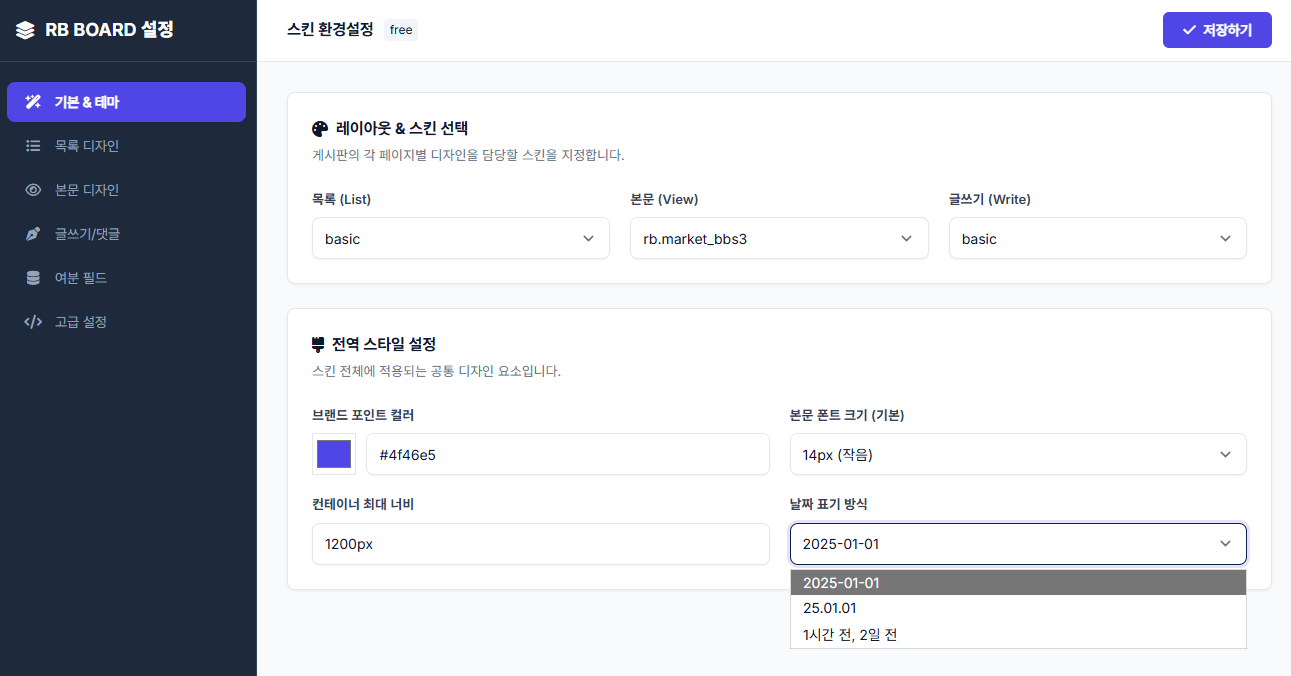The width and height of the screenshot is (1291, 676).
Task: Expand the 글쓰기 (Write) skin dropdown
Action: click(x=1097, y=239)
